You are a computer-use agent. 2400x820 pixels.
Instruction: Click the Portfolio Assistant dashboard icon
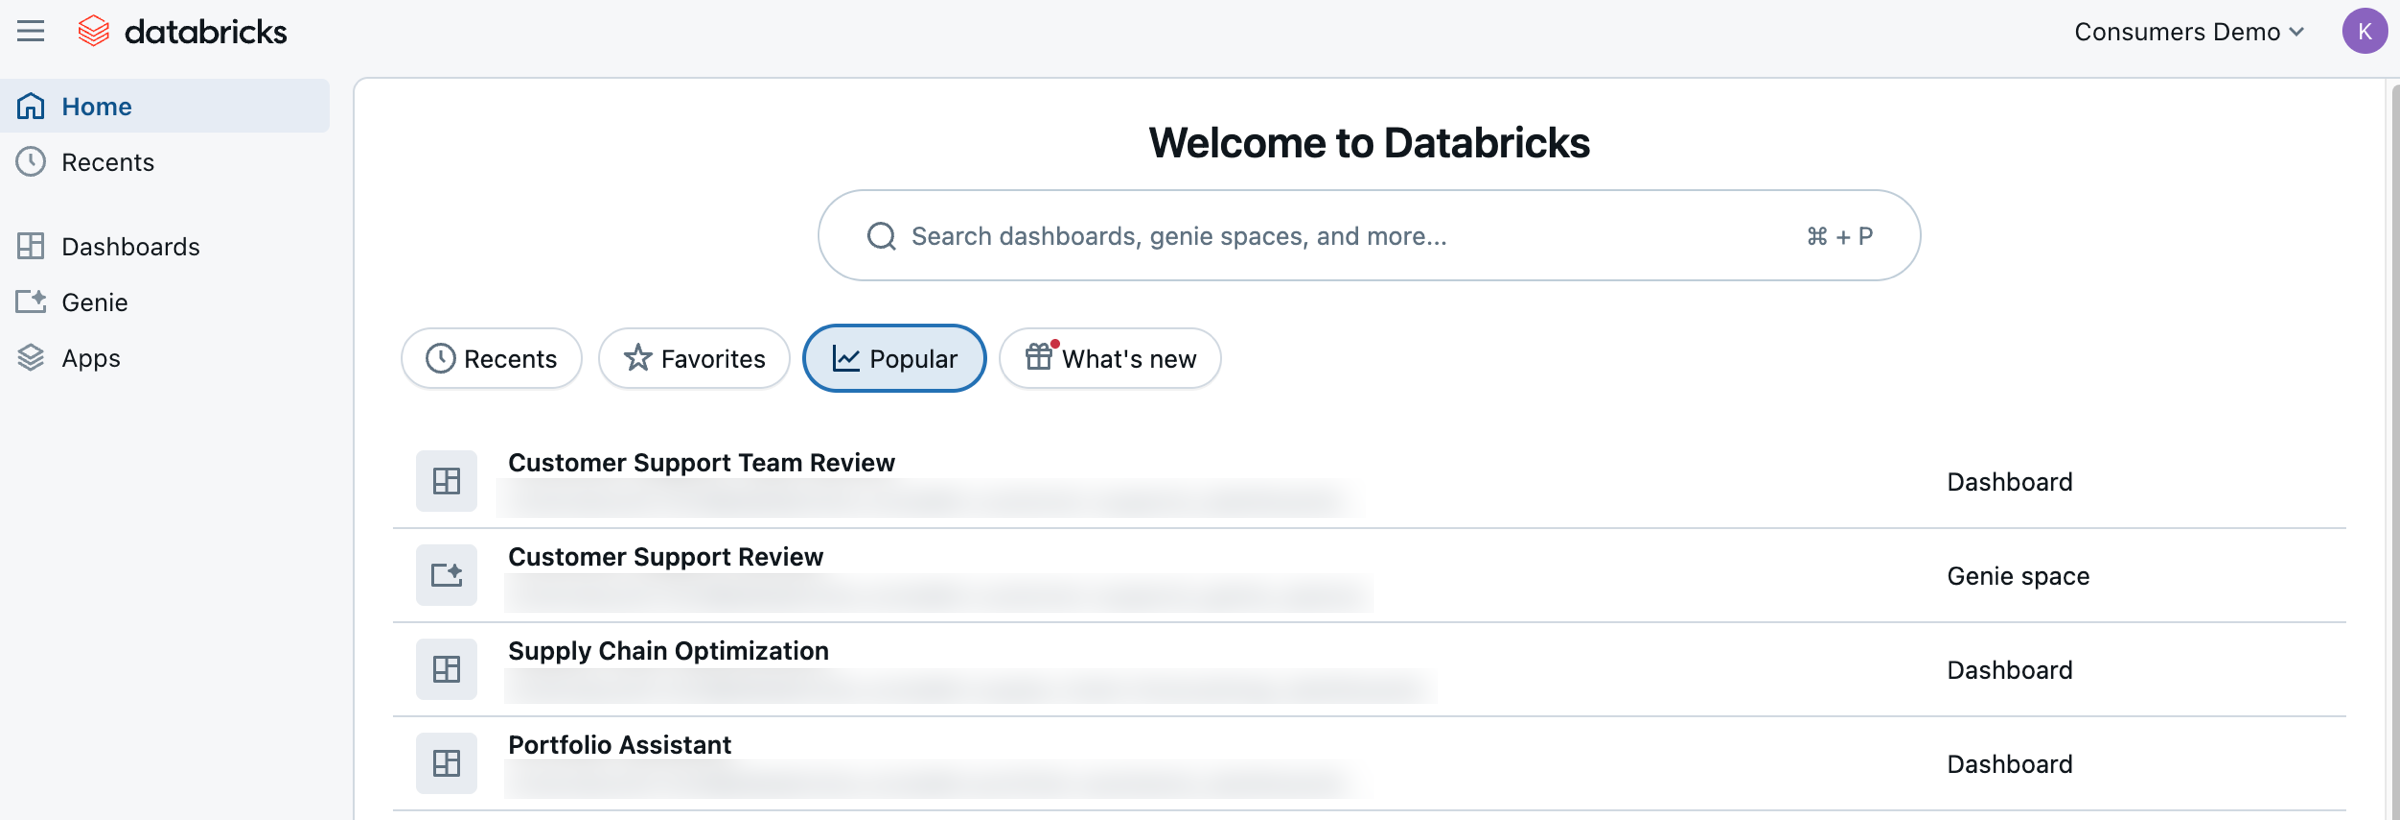pyautogui.click(x=446, y=763)
